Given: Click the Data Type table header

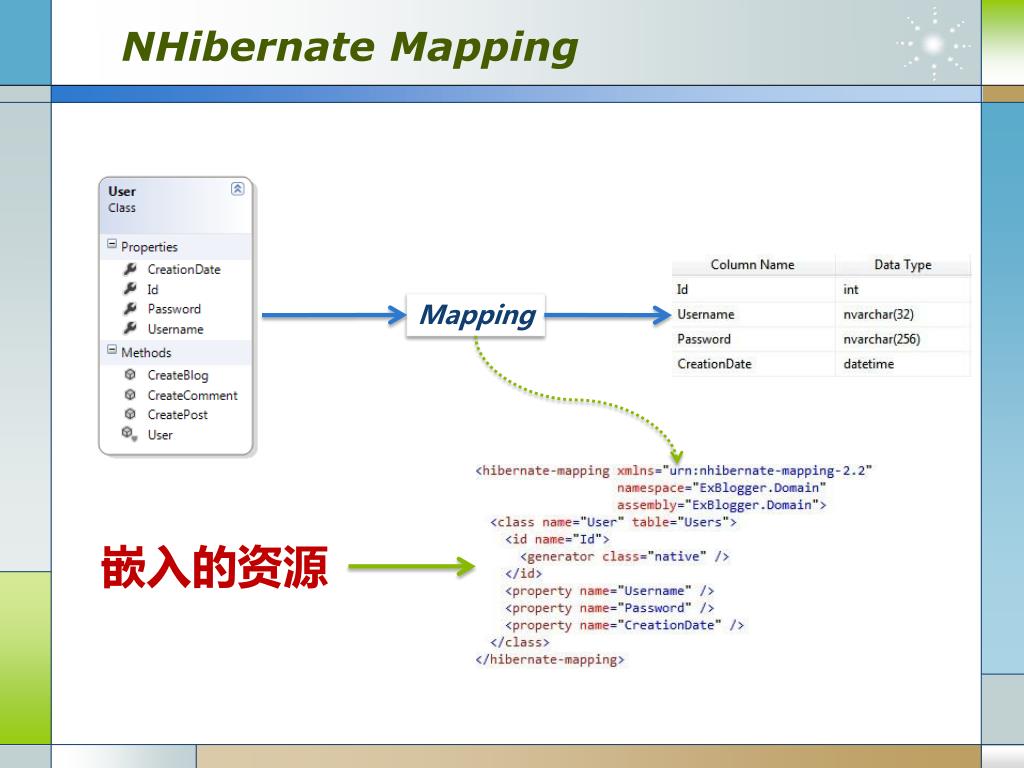Looking at the screenshot, I should click(903, 264).
